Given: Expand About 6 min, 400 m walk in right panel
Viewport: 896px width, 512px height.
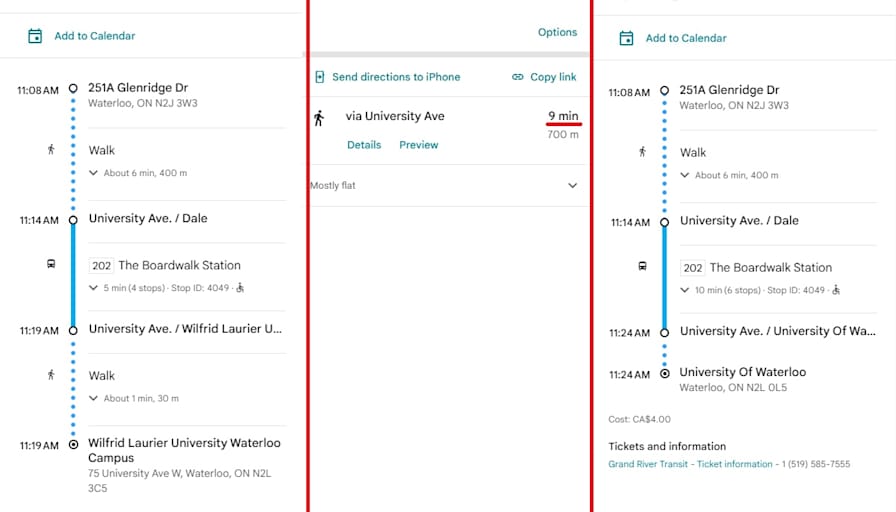Looking at the screenshot, I should click(x=685, y=175).
